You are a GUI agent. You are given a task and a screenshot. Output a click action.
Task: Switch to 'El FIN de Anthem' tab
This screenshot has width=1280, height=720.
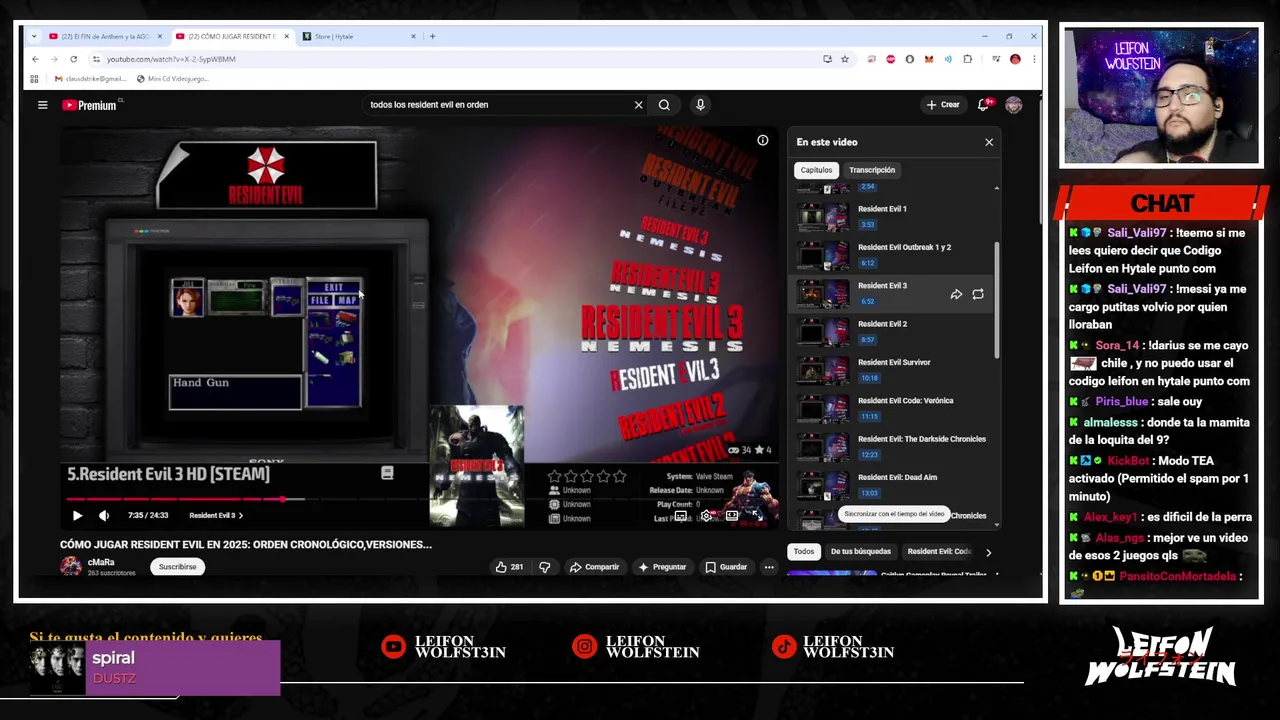click(x=106, y=36)
